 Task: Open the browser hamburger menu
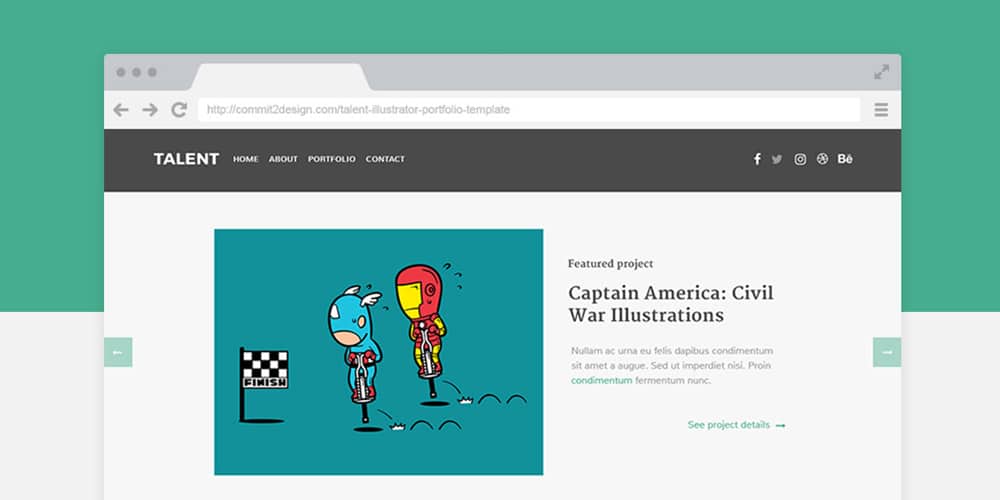[881, 110]
